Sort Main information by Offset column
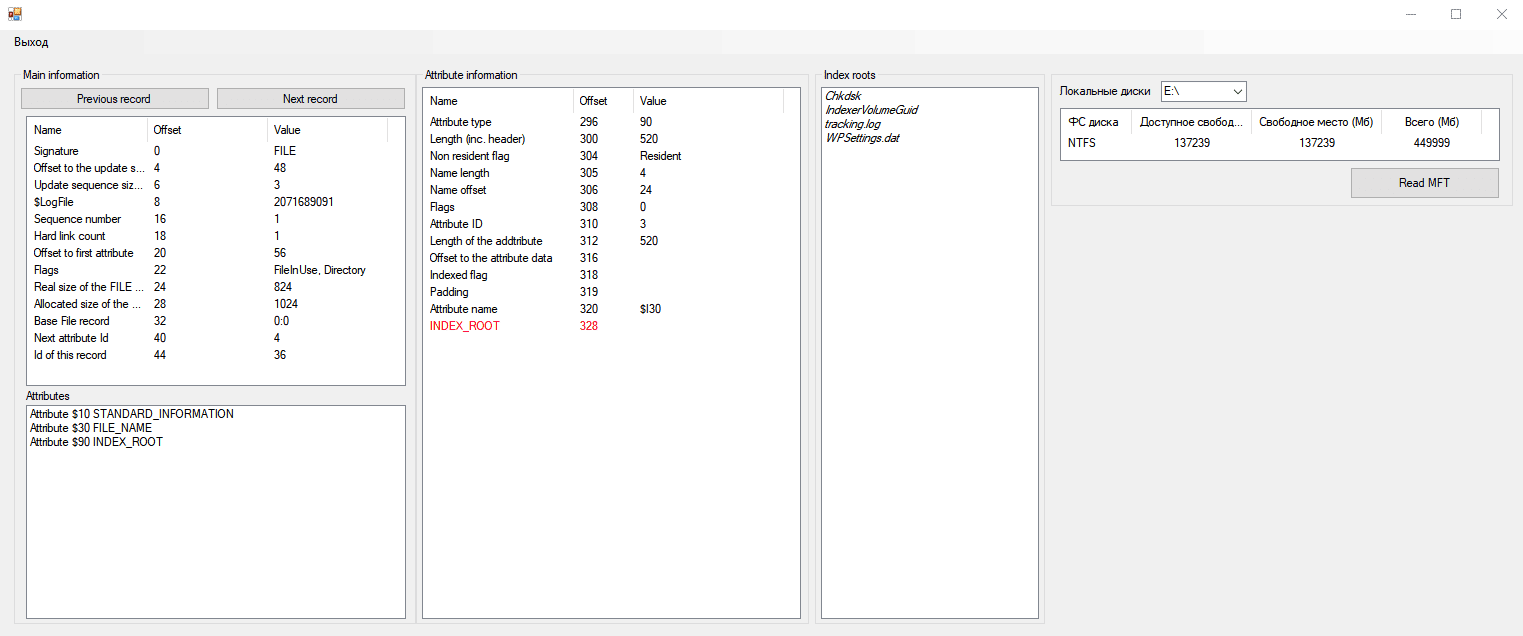 207,130
